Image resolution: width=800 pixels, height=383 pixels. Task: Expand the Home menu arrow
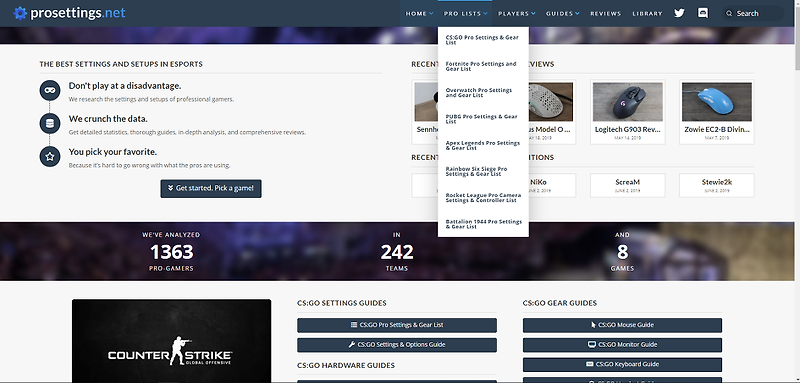point(431,14)
